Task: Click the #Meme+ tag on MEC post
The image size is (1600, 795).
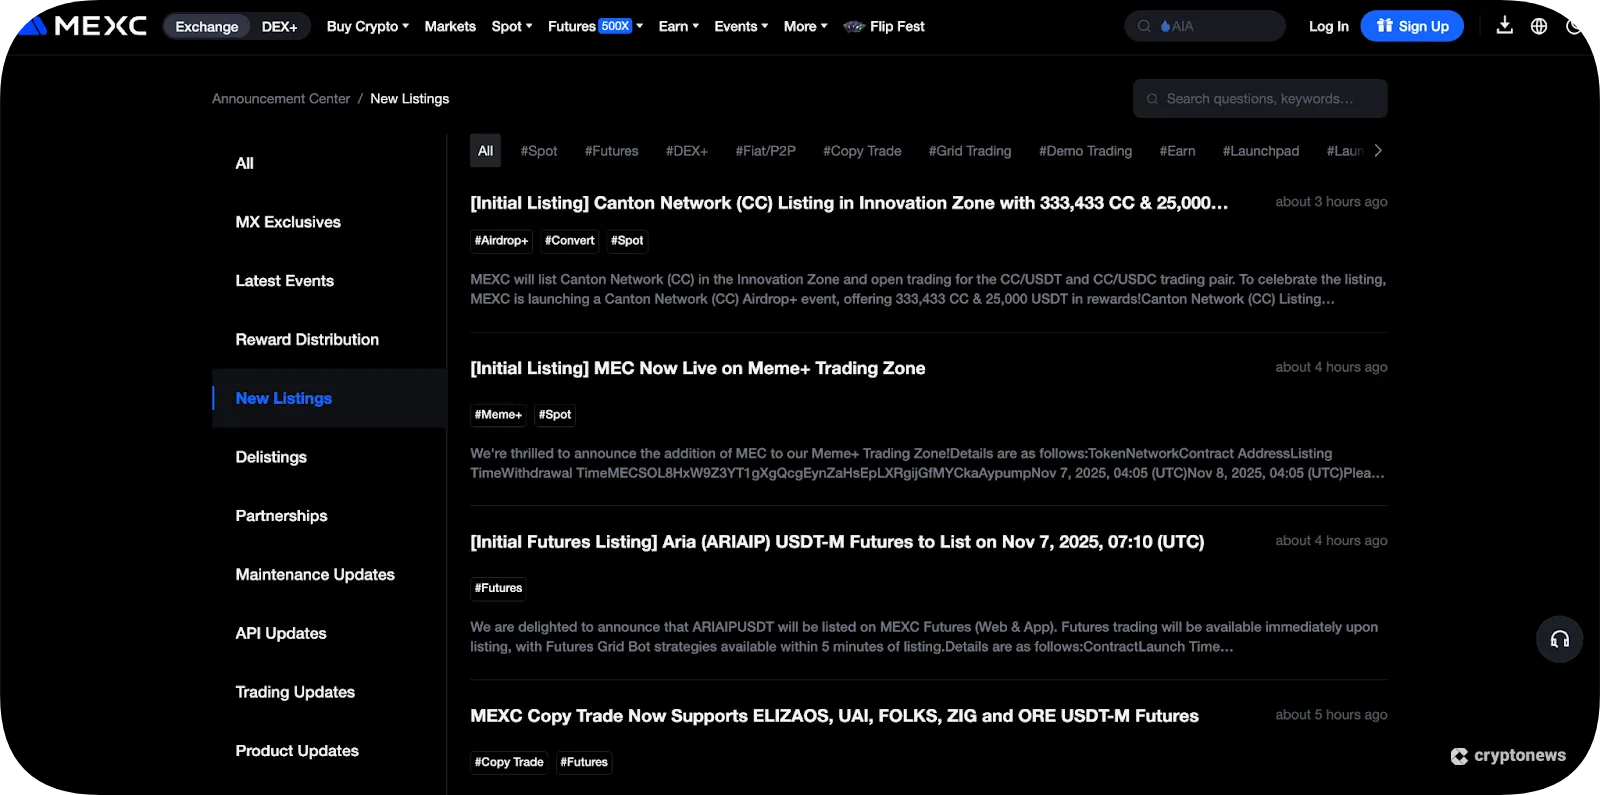Action: point(498,415)
